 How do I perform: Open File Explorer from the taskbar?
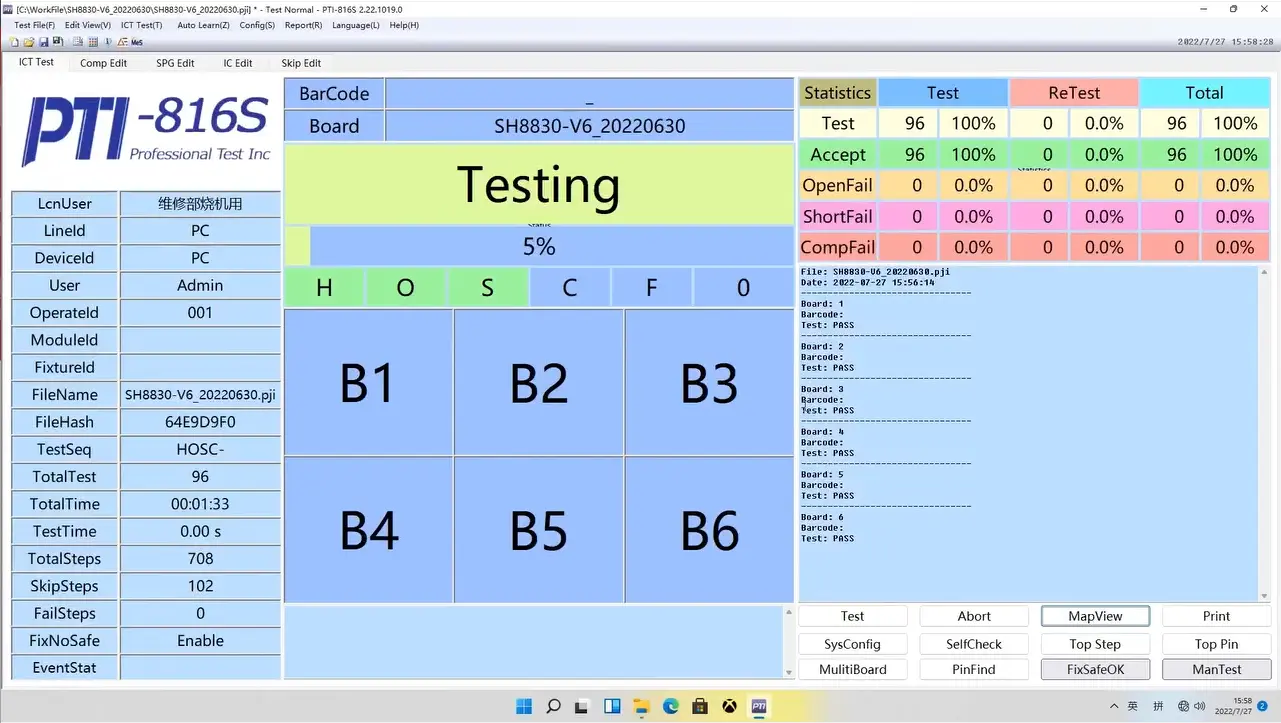click(642, 707)
